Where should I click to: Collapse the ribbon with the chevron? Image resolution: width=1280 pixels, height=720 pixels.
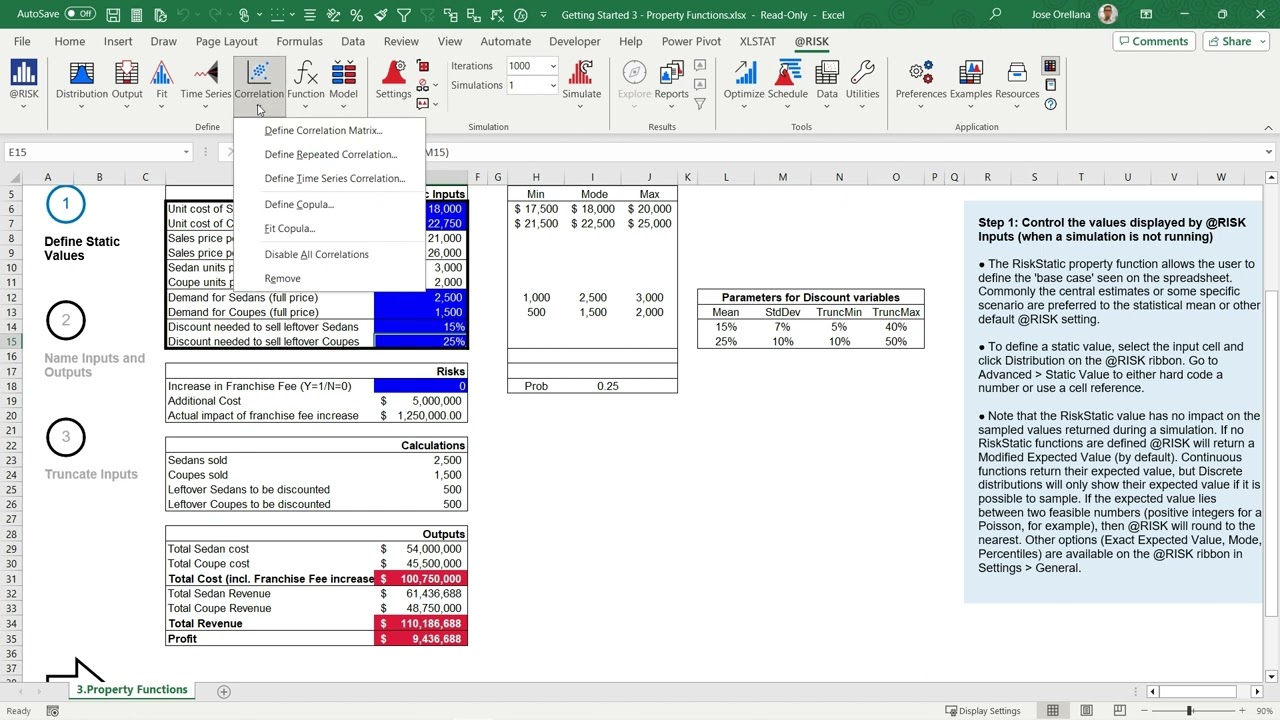[1269, 127]
